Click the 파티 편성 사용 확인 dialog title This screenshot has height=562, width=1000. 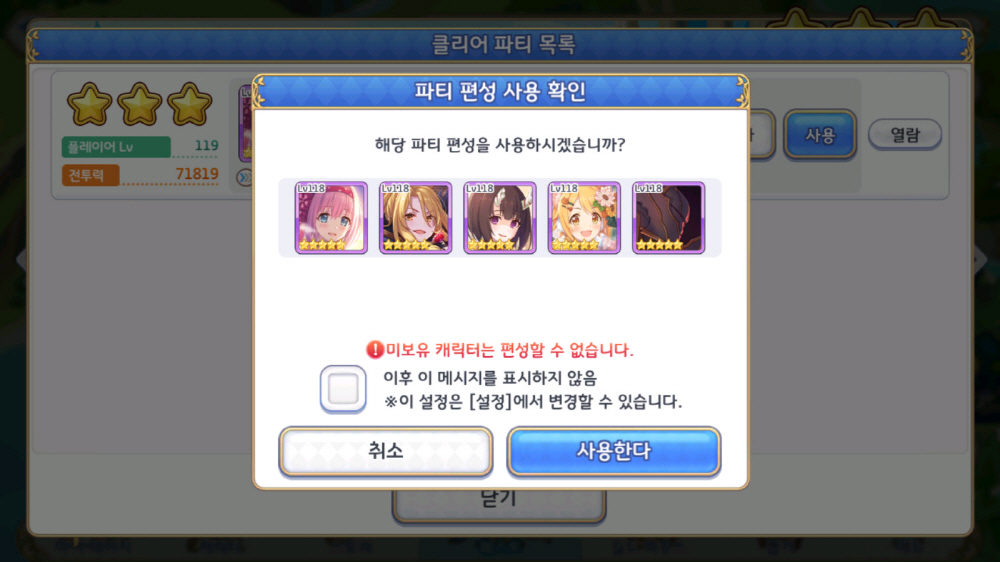pos(500,91)
